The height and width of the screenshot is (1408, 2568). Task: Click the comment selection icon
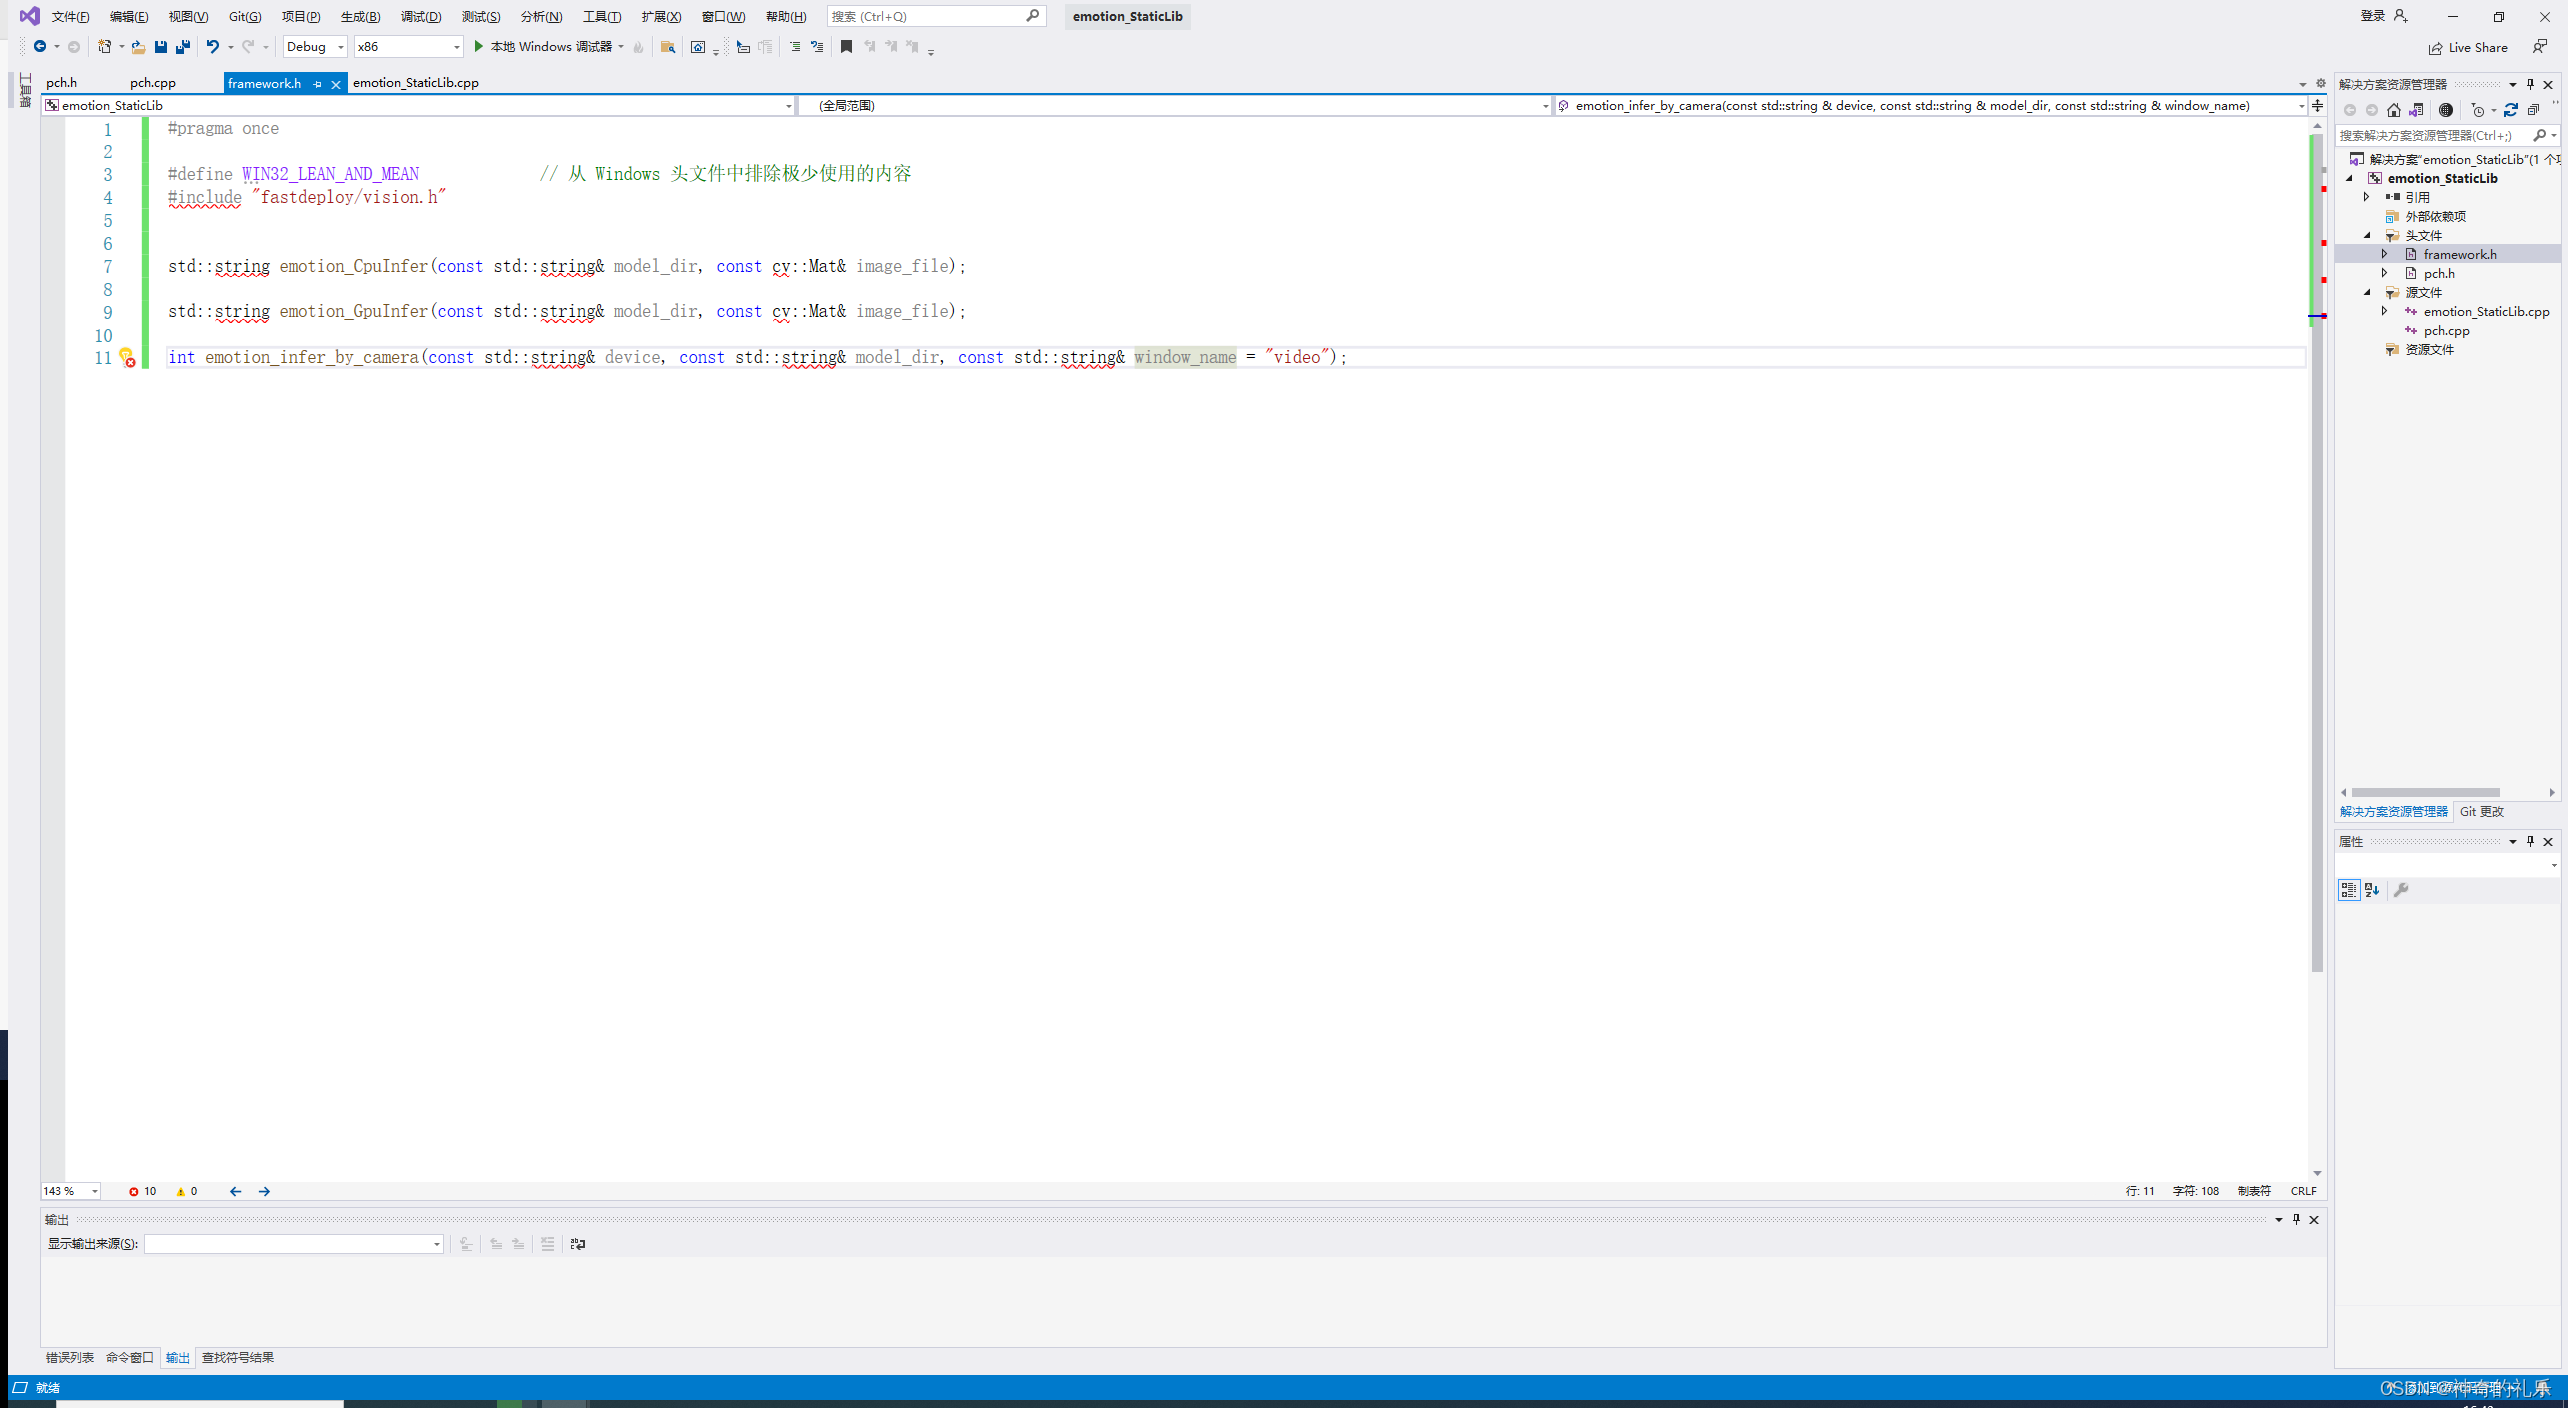click(817, 46)
